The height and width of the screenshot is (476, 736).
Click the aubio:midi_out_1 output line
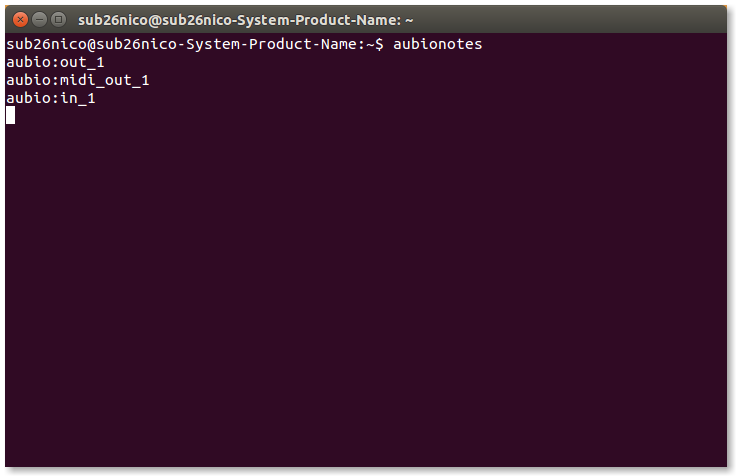tap(77, 80)
